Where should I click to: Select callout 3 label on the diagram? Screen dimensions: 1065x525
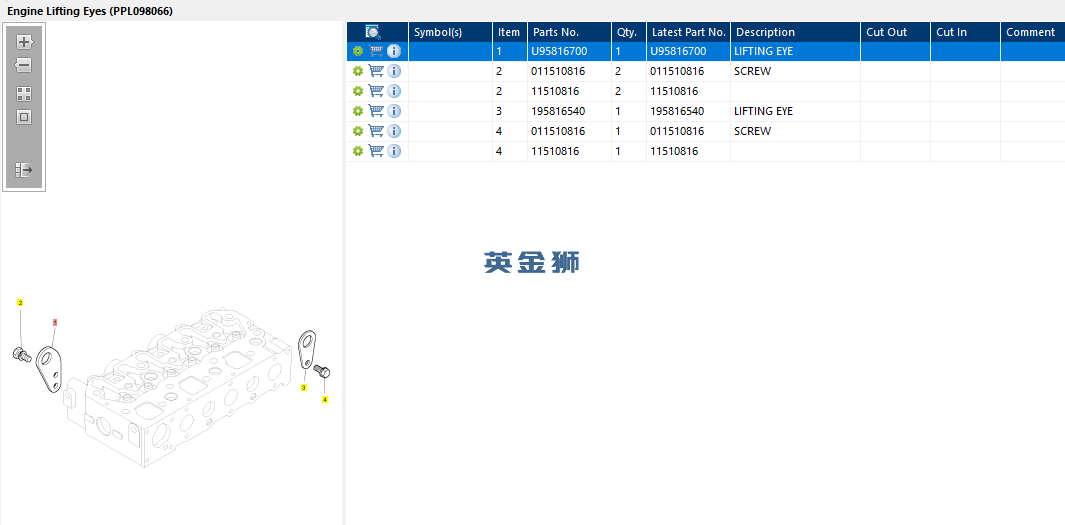coord(304,387)
